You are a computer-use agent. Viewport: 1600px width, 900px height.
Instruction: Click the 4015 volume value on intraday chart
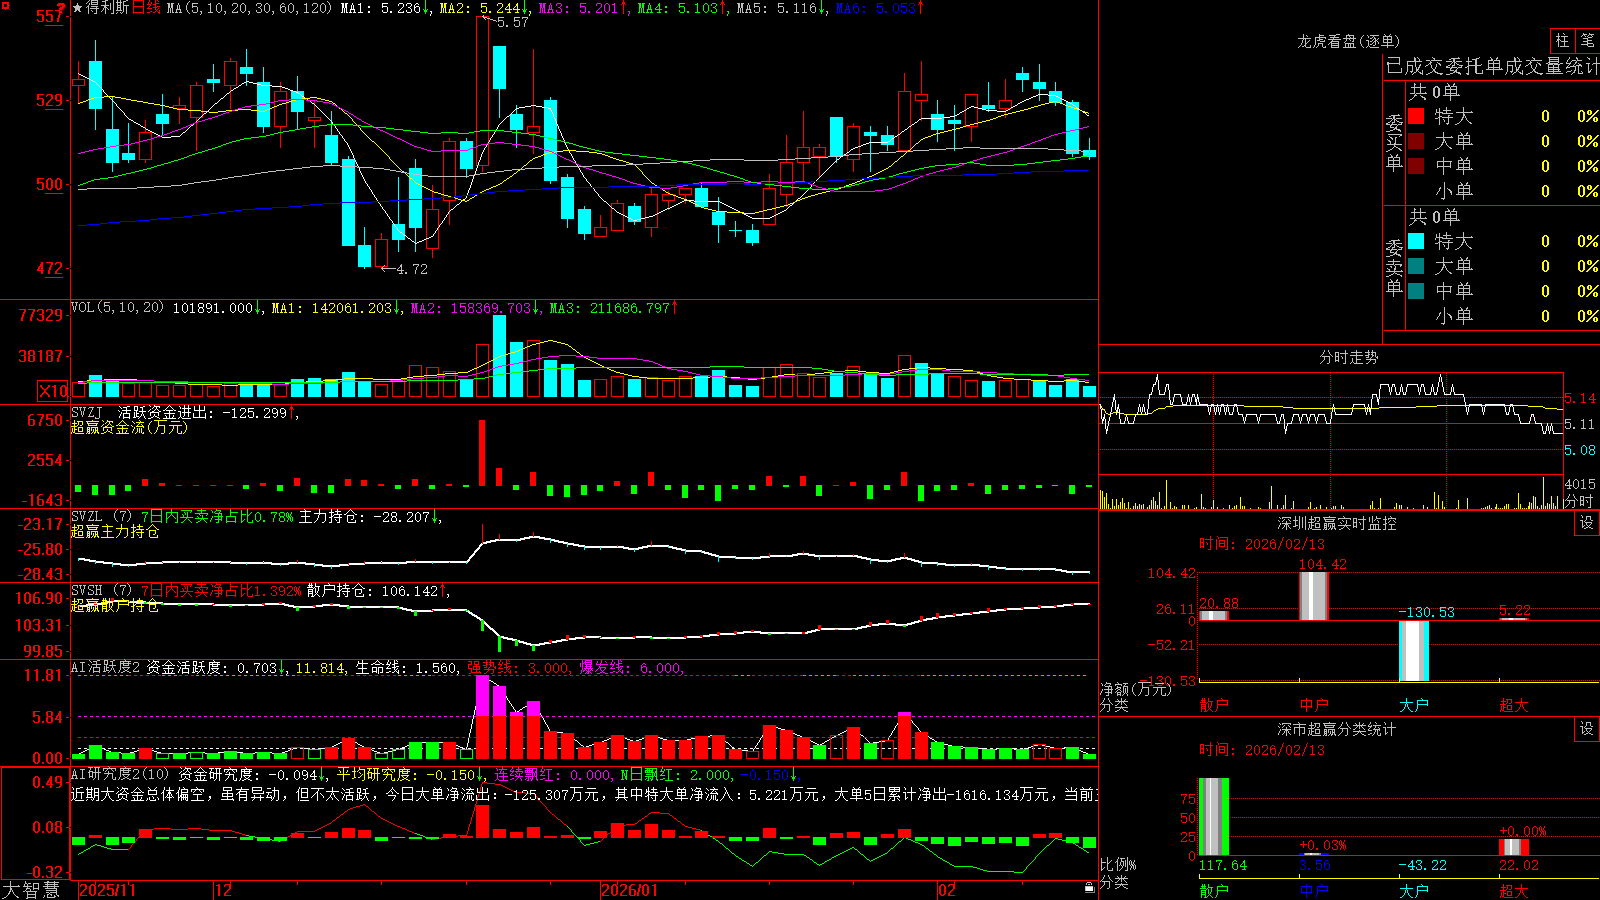(1580, 484)
